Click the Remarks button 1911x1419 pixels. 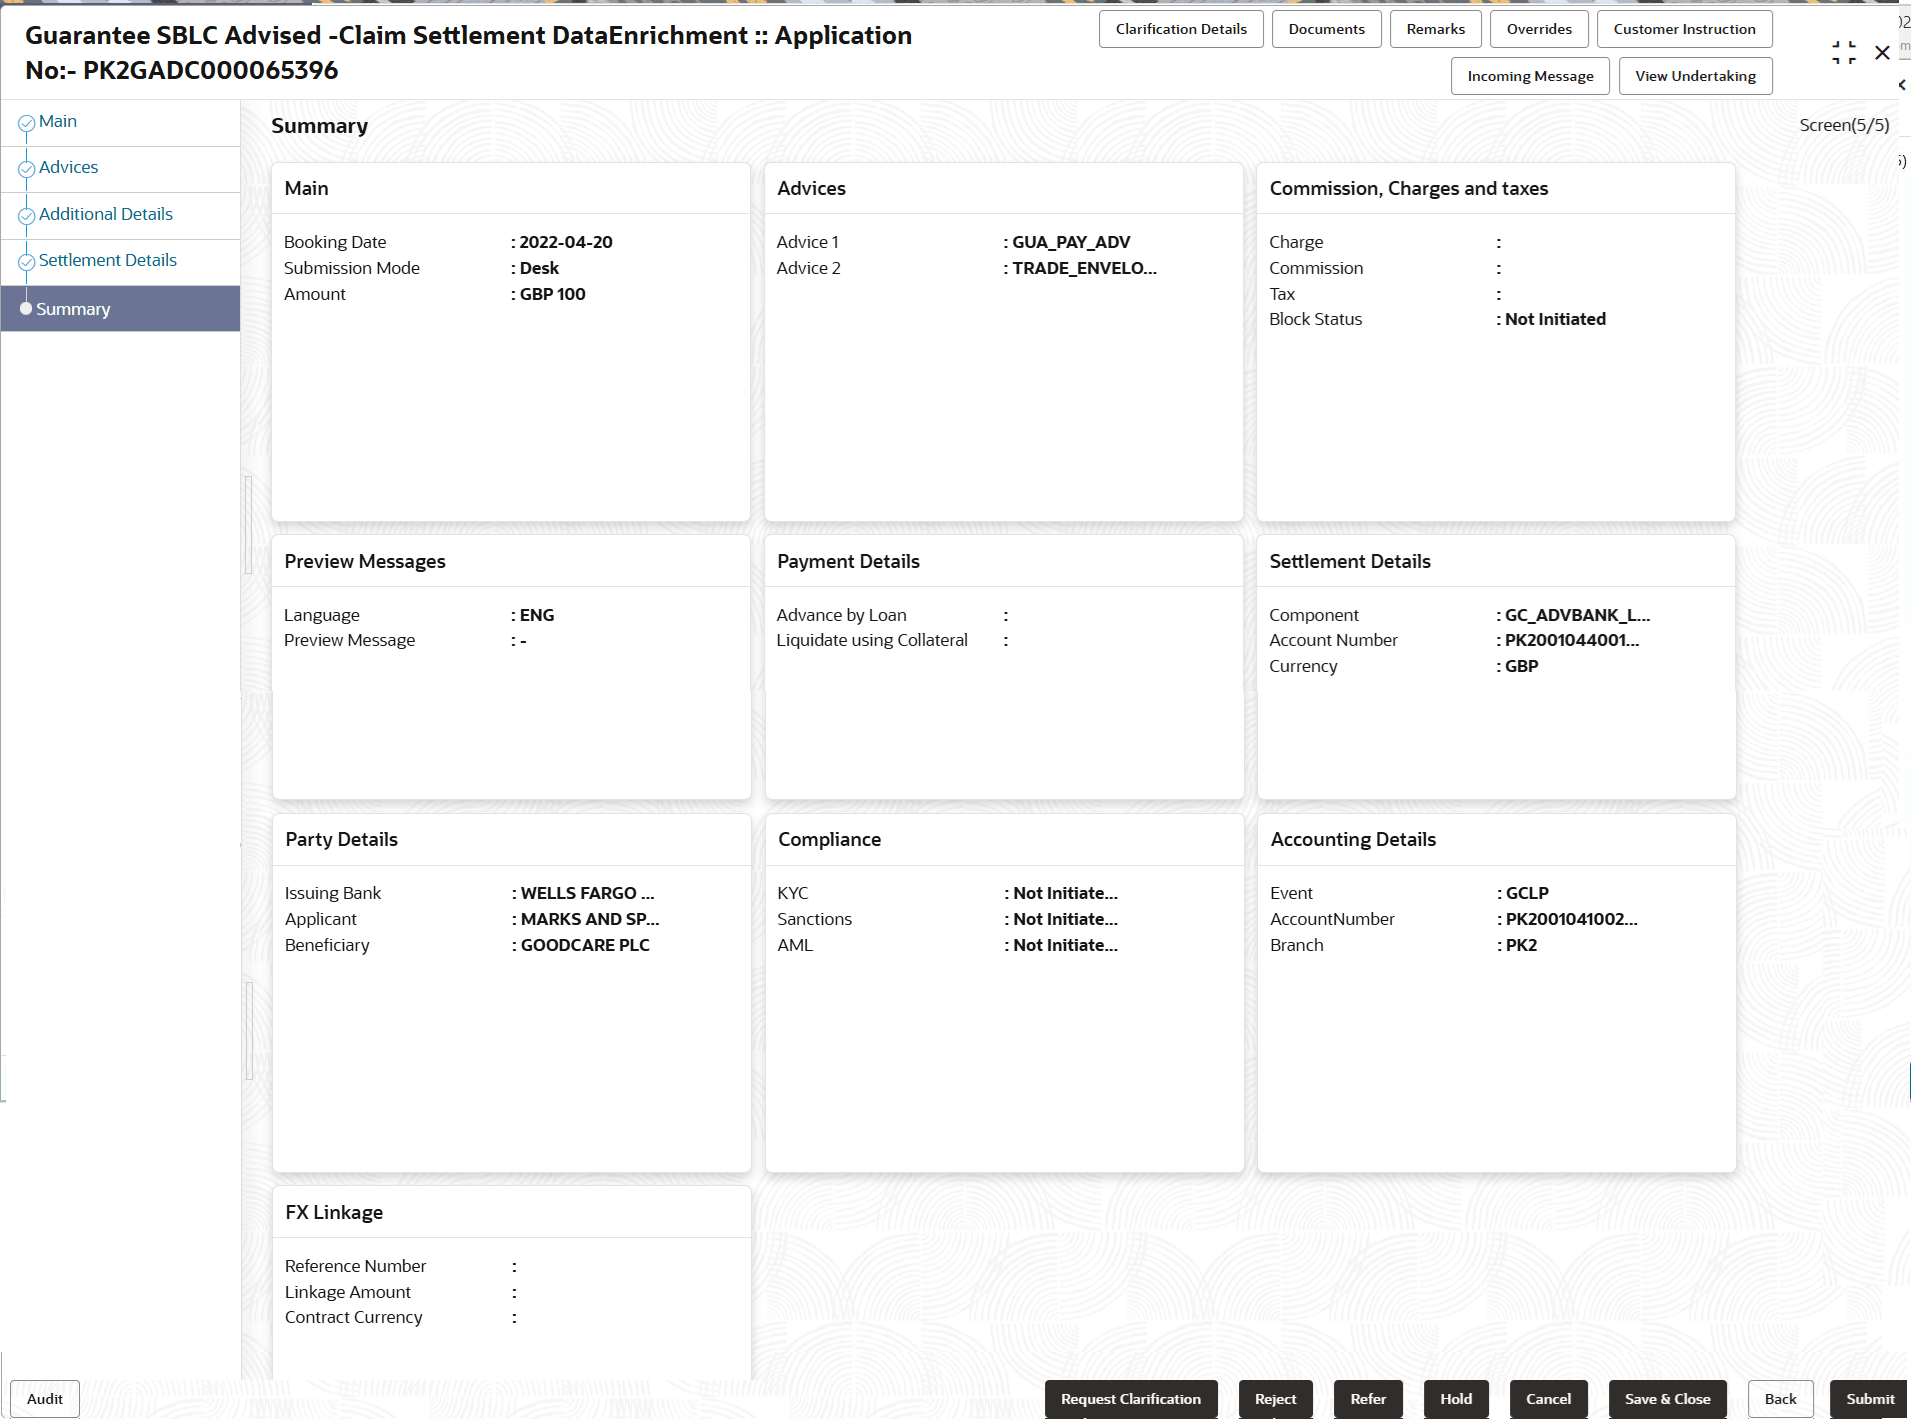click(1435, 29)
